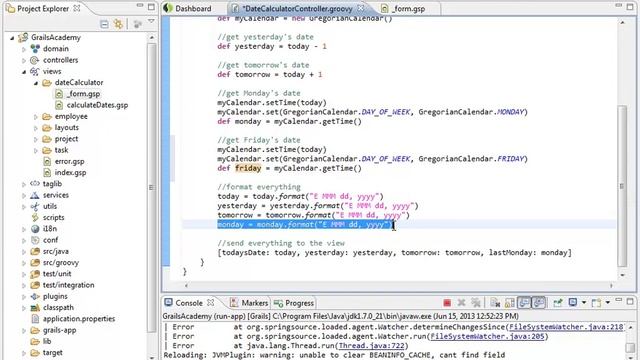Click the i18n globe icon

(x=36, y=229)
